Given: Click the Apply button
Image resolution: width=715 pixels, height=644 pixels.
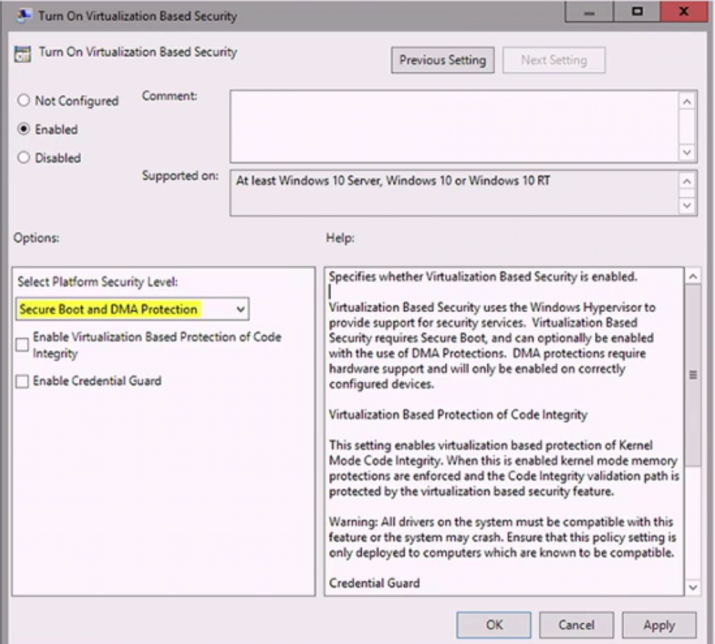Looking at the screenshot, I should tap(659, 625).
